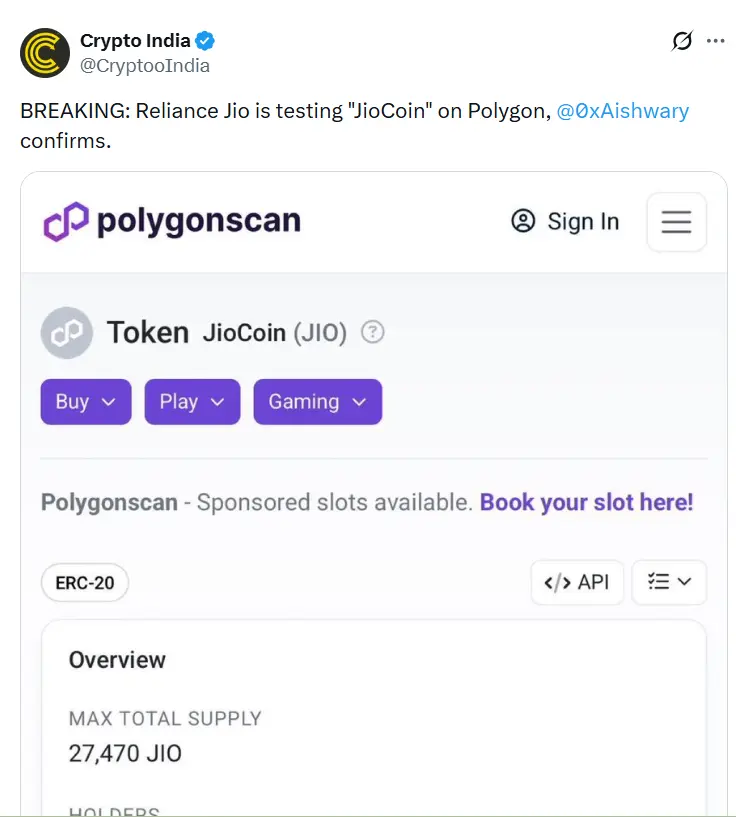Click the Grok icon on the tweet
The image size is (736, 817).
681,42
